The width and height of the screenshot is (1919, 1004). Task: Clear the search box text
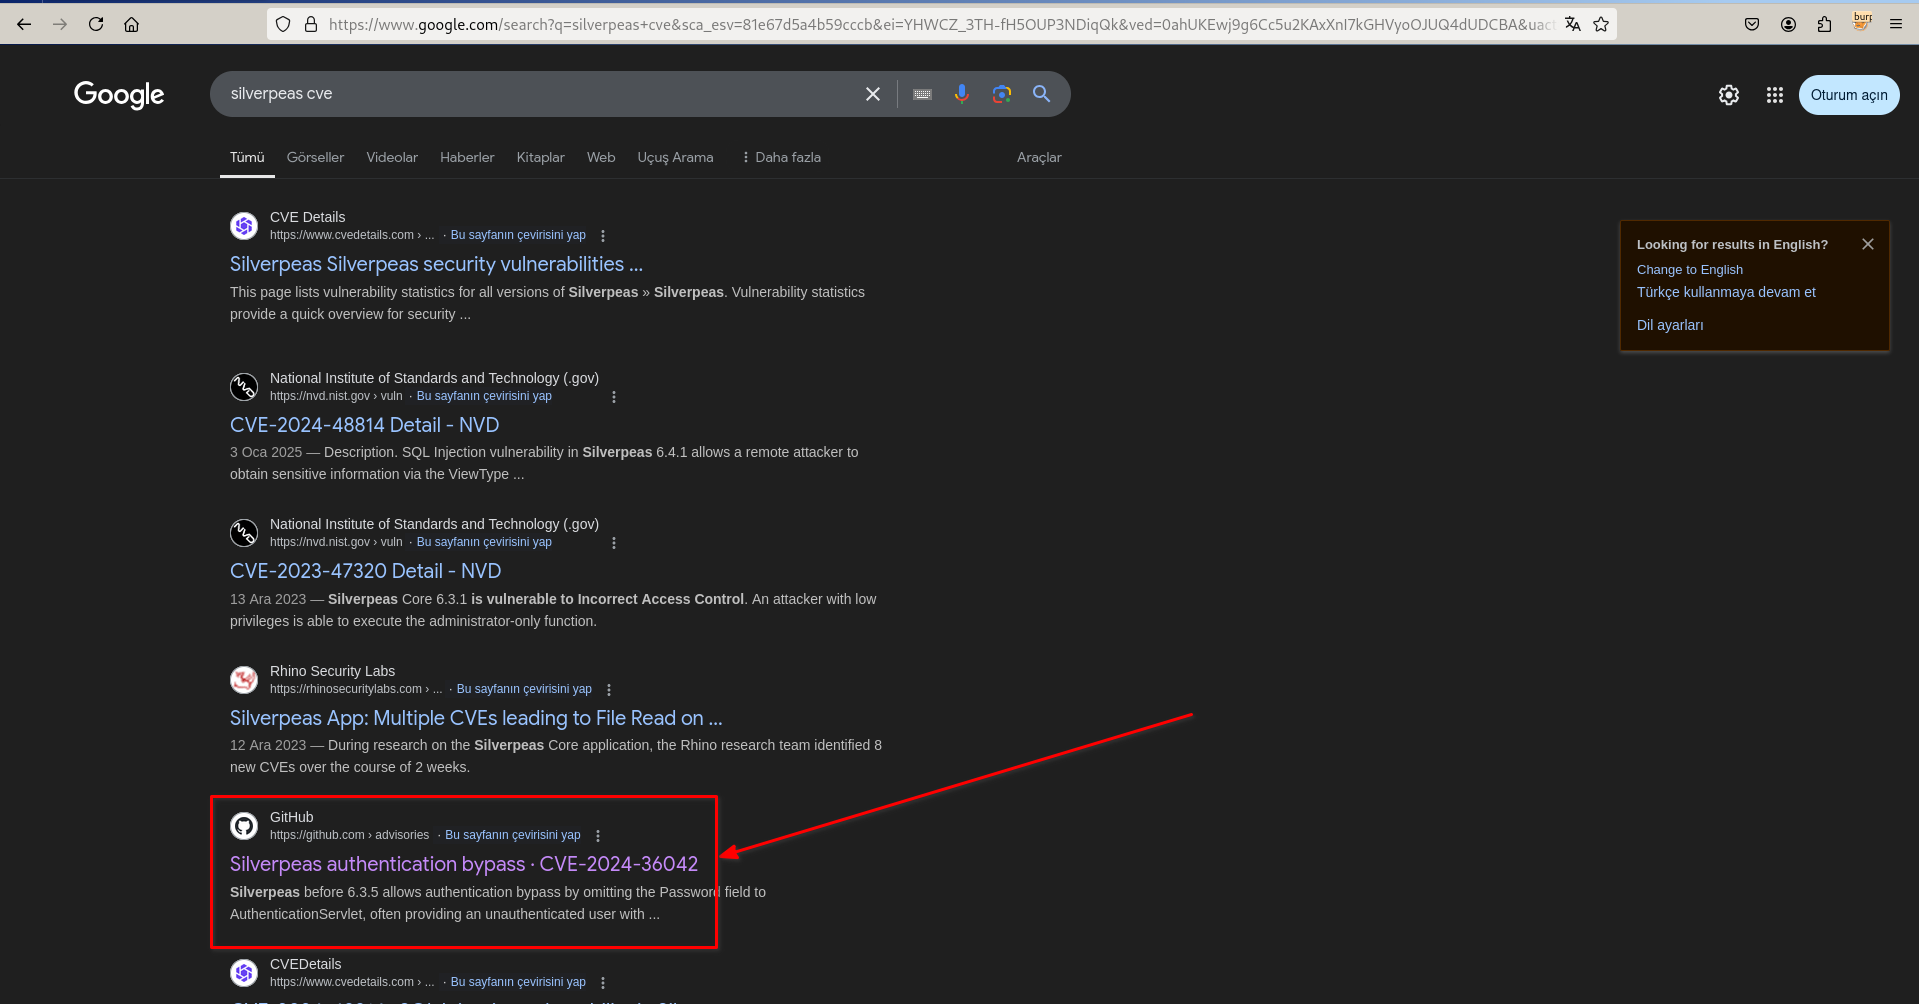872,94
